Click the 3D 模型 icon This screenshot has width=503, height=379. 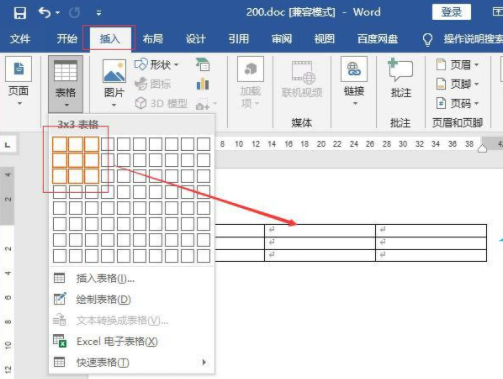pyautogui.click(x=141, y=103)
